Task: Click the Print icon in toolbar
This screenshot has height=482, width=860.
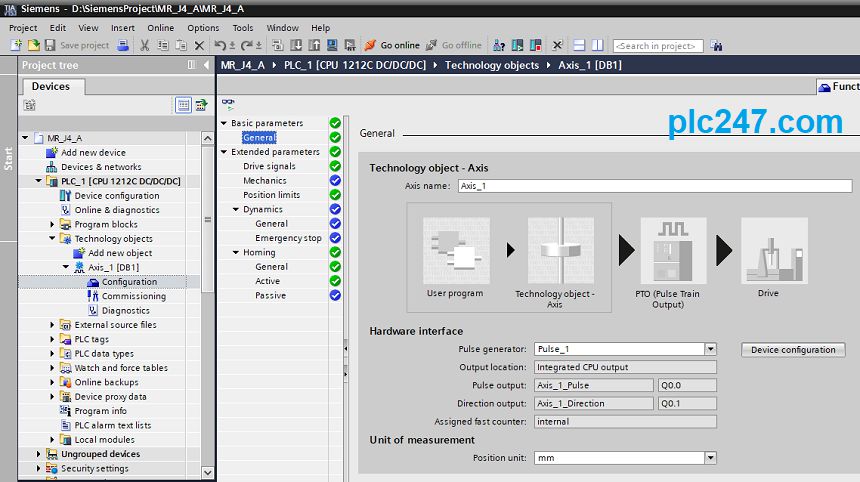Action: click(123, 45)
